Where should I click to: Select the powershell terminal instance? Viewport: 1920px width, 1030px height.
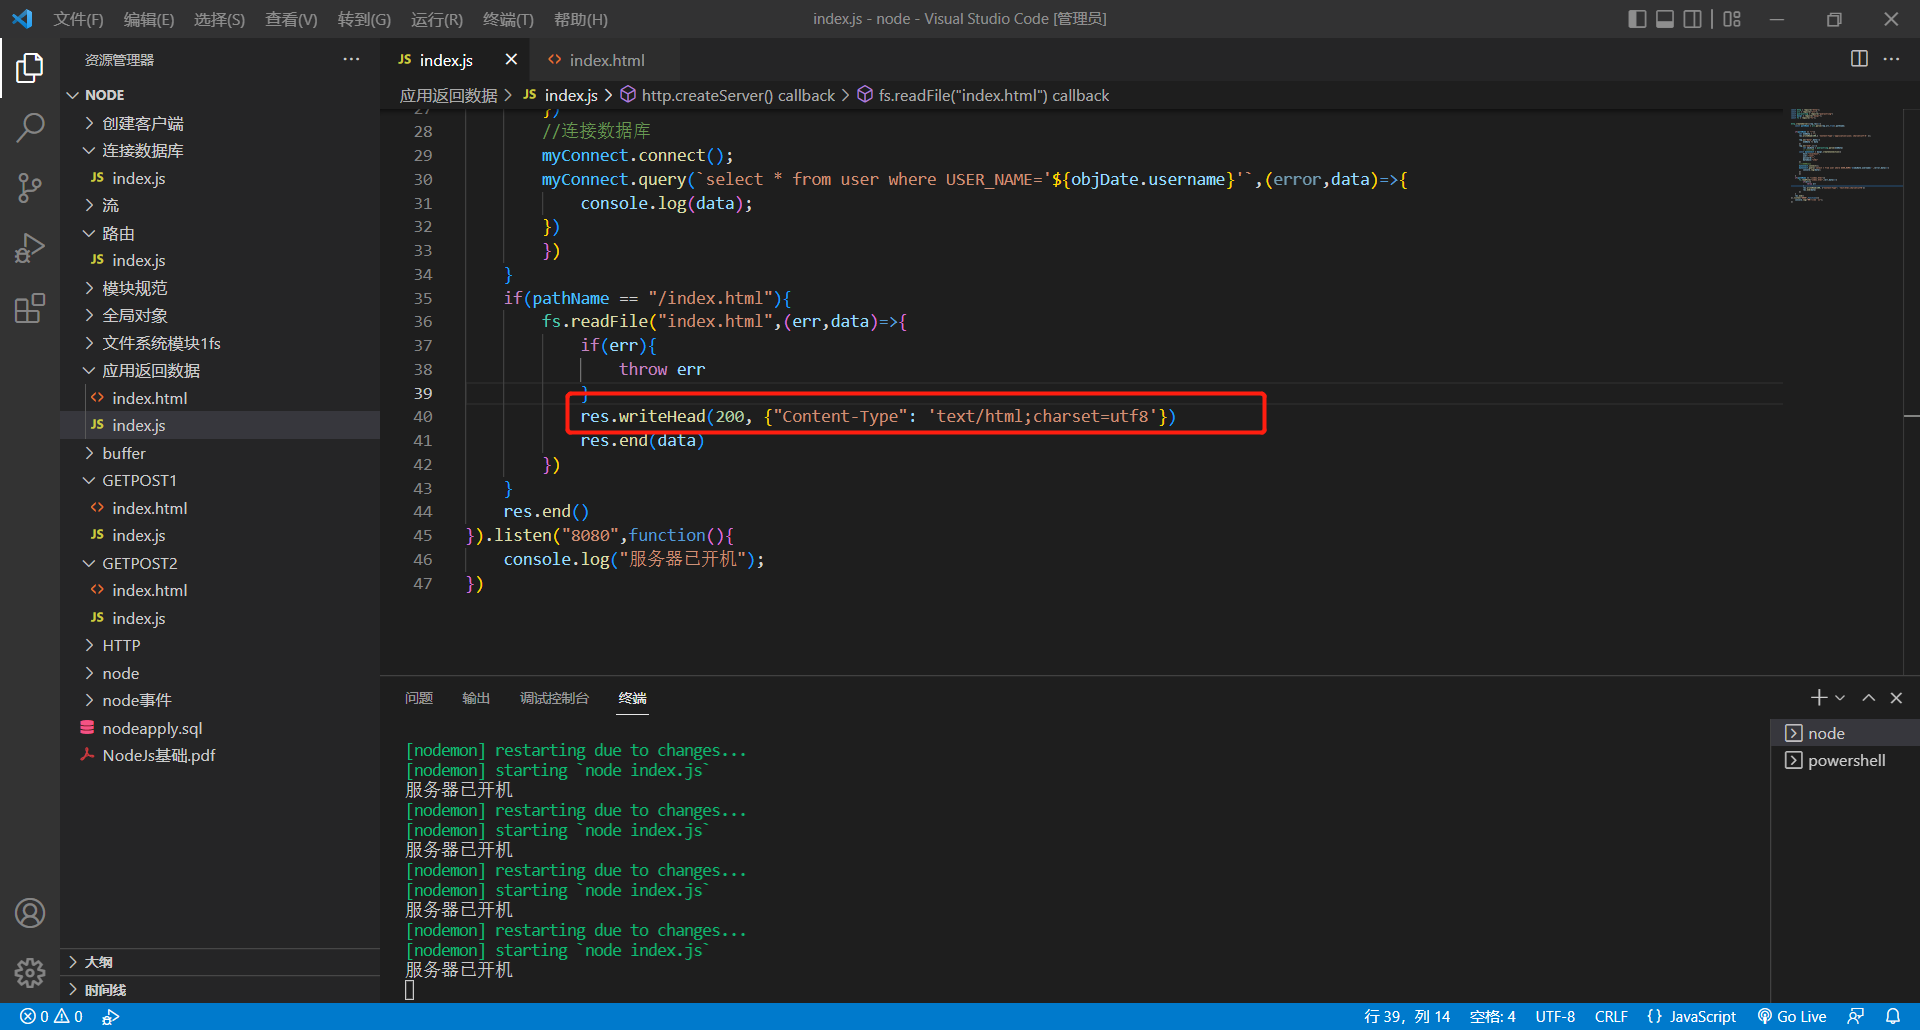point(1845,760)
